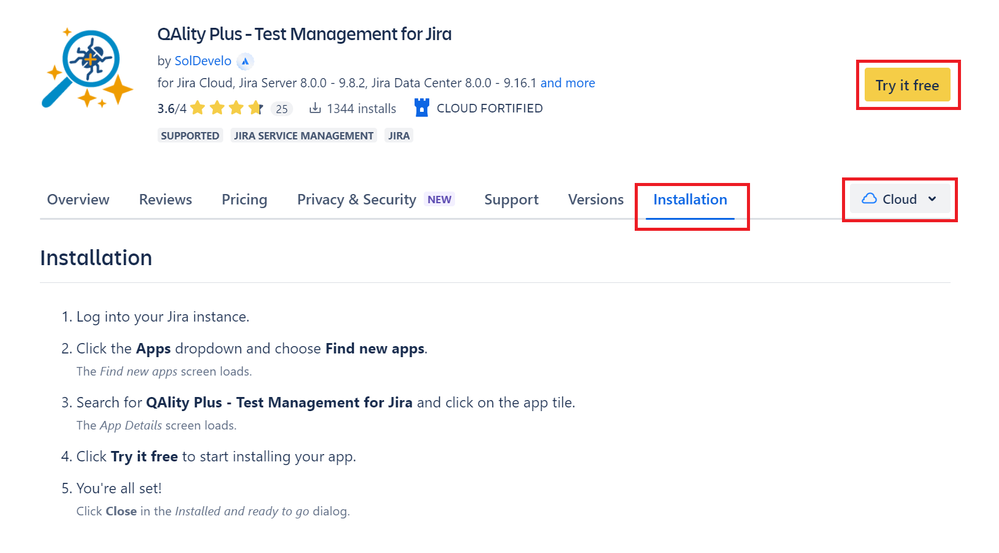Open the Pricing tab
This screenshot has width=999, height=553.
click(245, 199)
